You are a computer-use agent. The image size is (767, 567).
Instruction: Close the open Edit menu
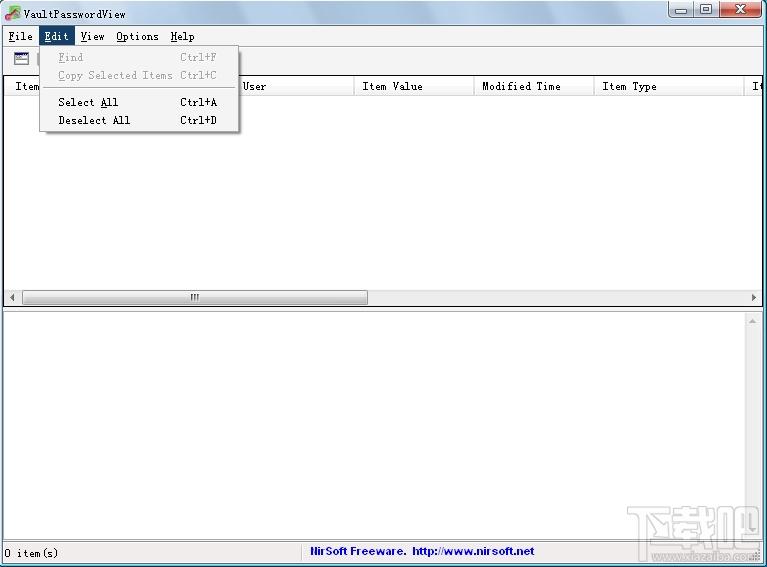click(x=57, y=36)
